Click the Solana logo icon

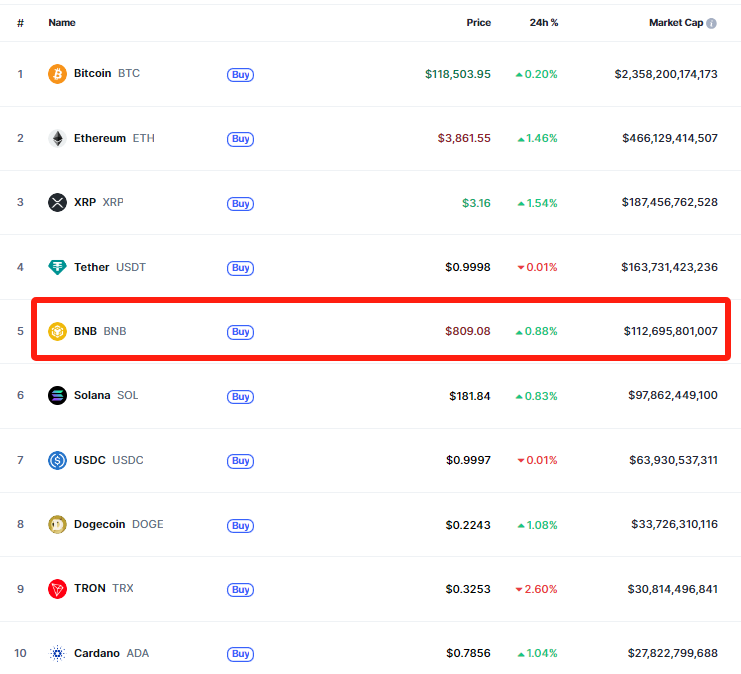57,396
